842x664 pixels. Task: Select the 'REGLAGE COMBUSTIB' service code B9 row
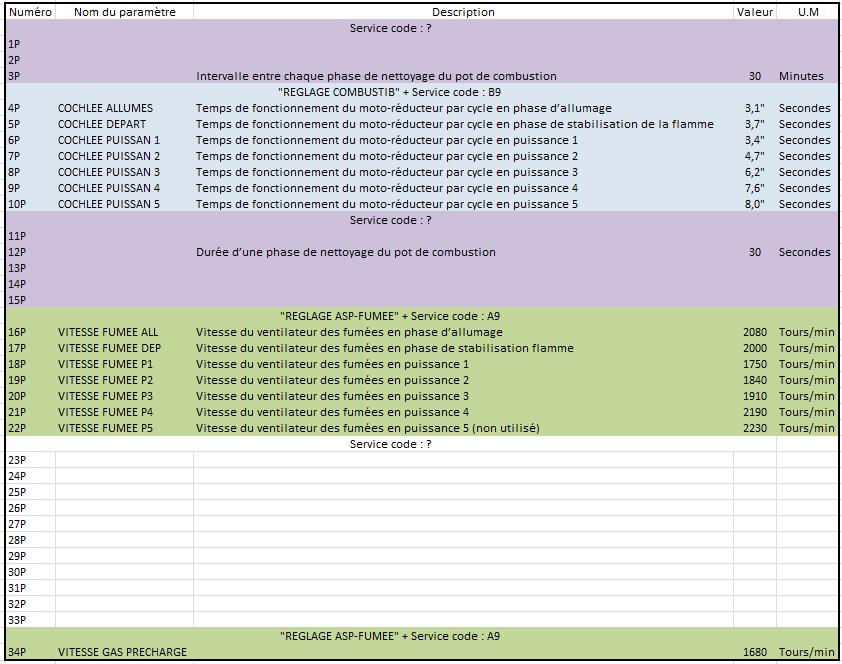(390, 92)
